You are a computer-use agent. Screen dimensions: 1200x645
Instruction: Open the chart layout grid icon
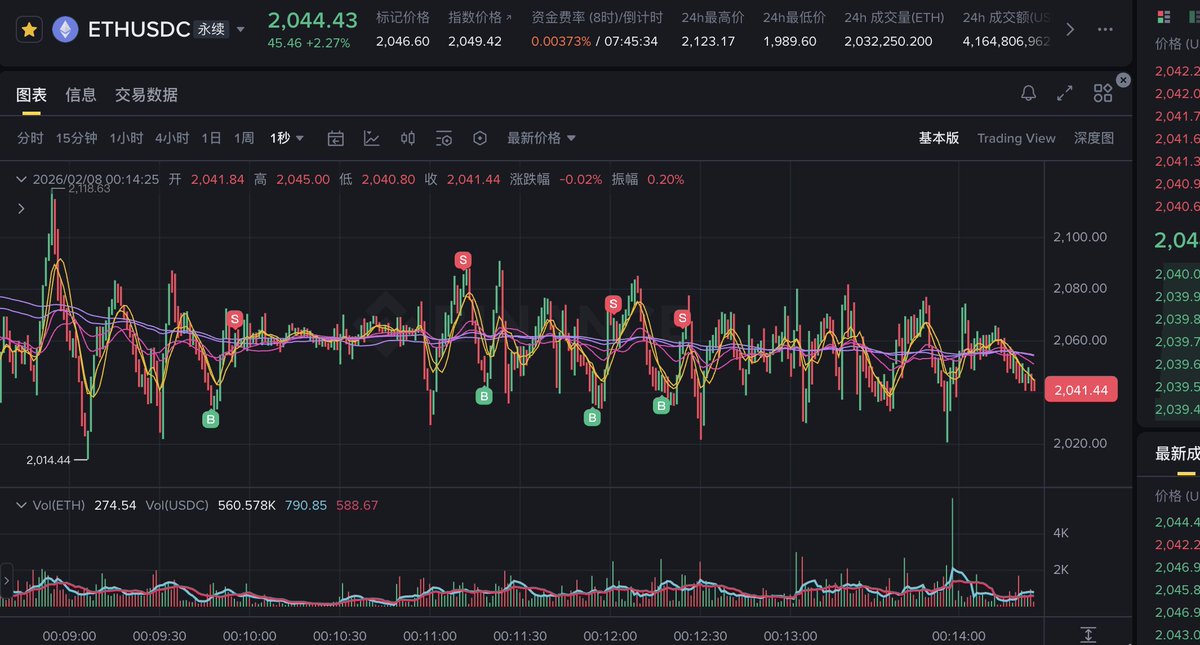point(1102,94)
